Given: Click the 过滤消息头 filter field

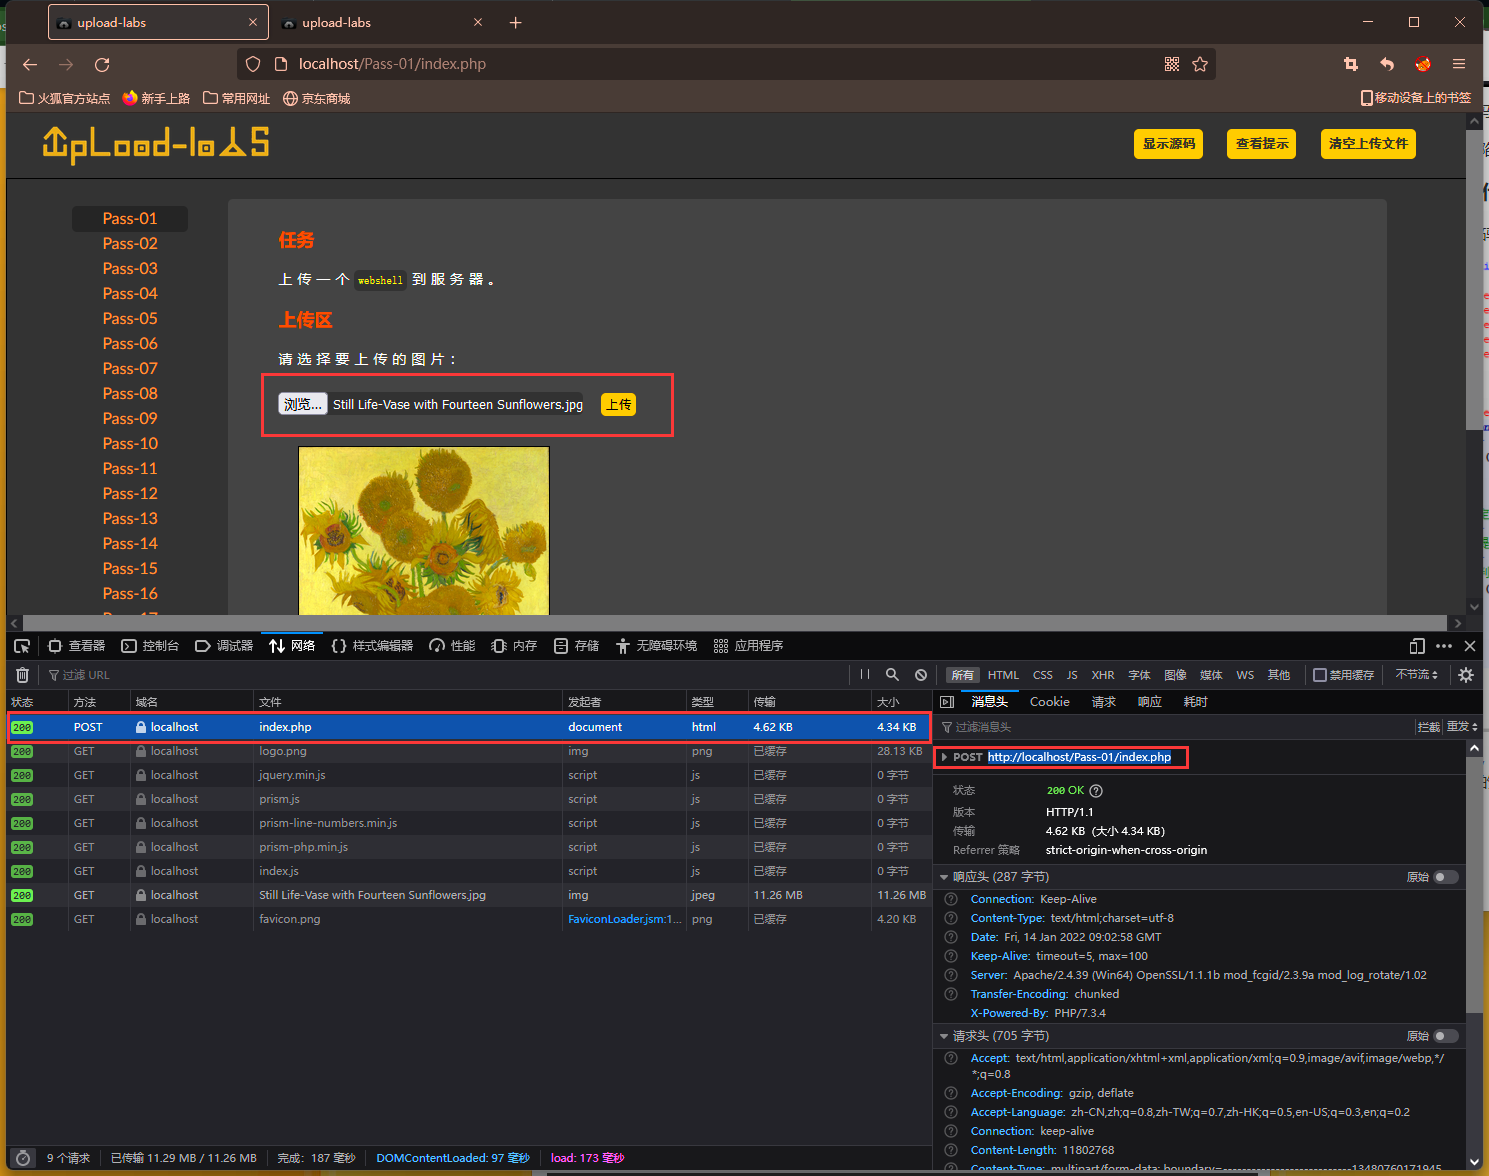Looking at the screenshot, I should coord(1175,727).
